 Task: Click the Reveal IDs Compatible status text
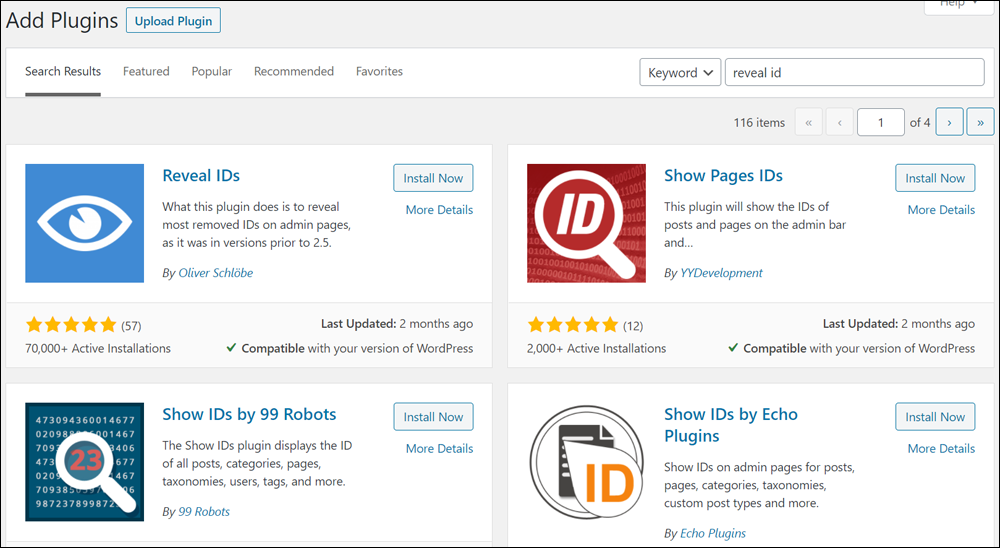pyautogui.click(x=349, y=348)
